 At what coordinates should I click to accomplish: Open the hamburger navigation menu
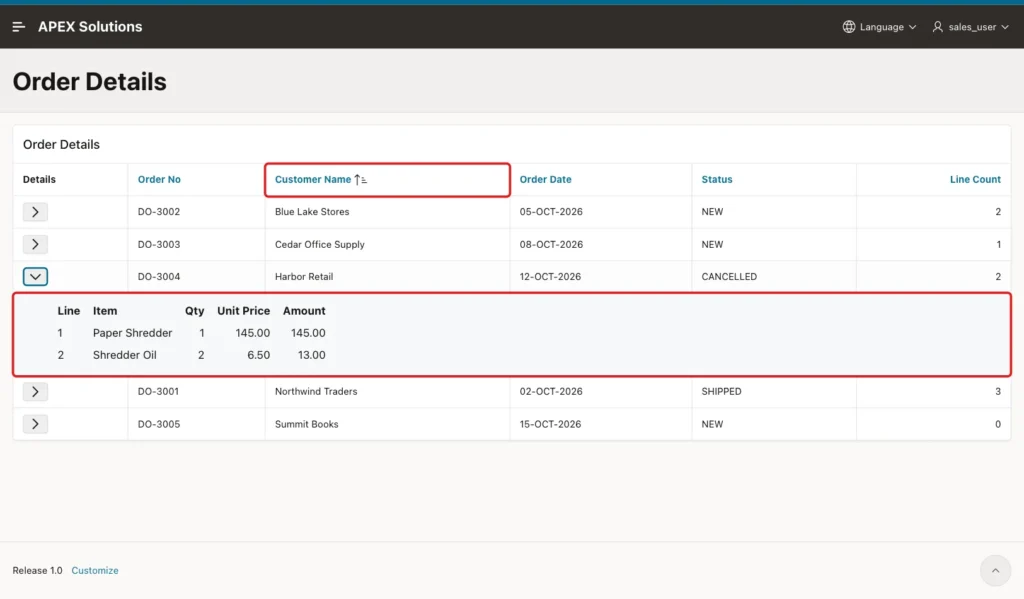coord(18,27)
